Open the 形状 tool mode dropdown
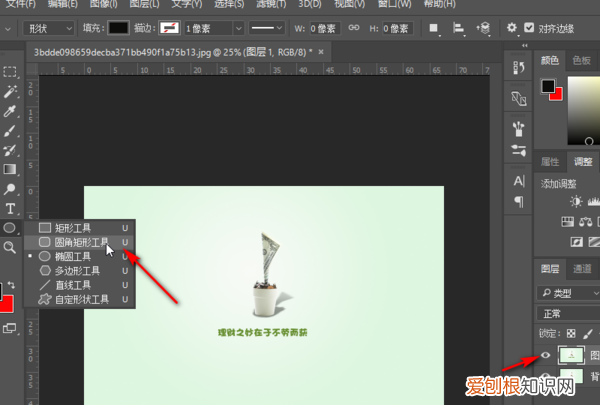The width and height of the screenshot is (600, 405). (x=48, y=28)
